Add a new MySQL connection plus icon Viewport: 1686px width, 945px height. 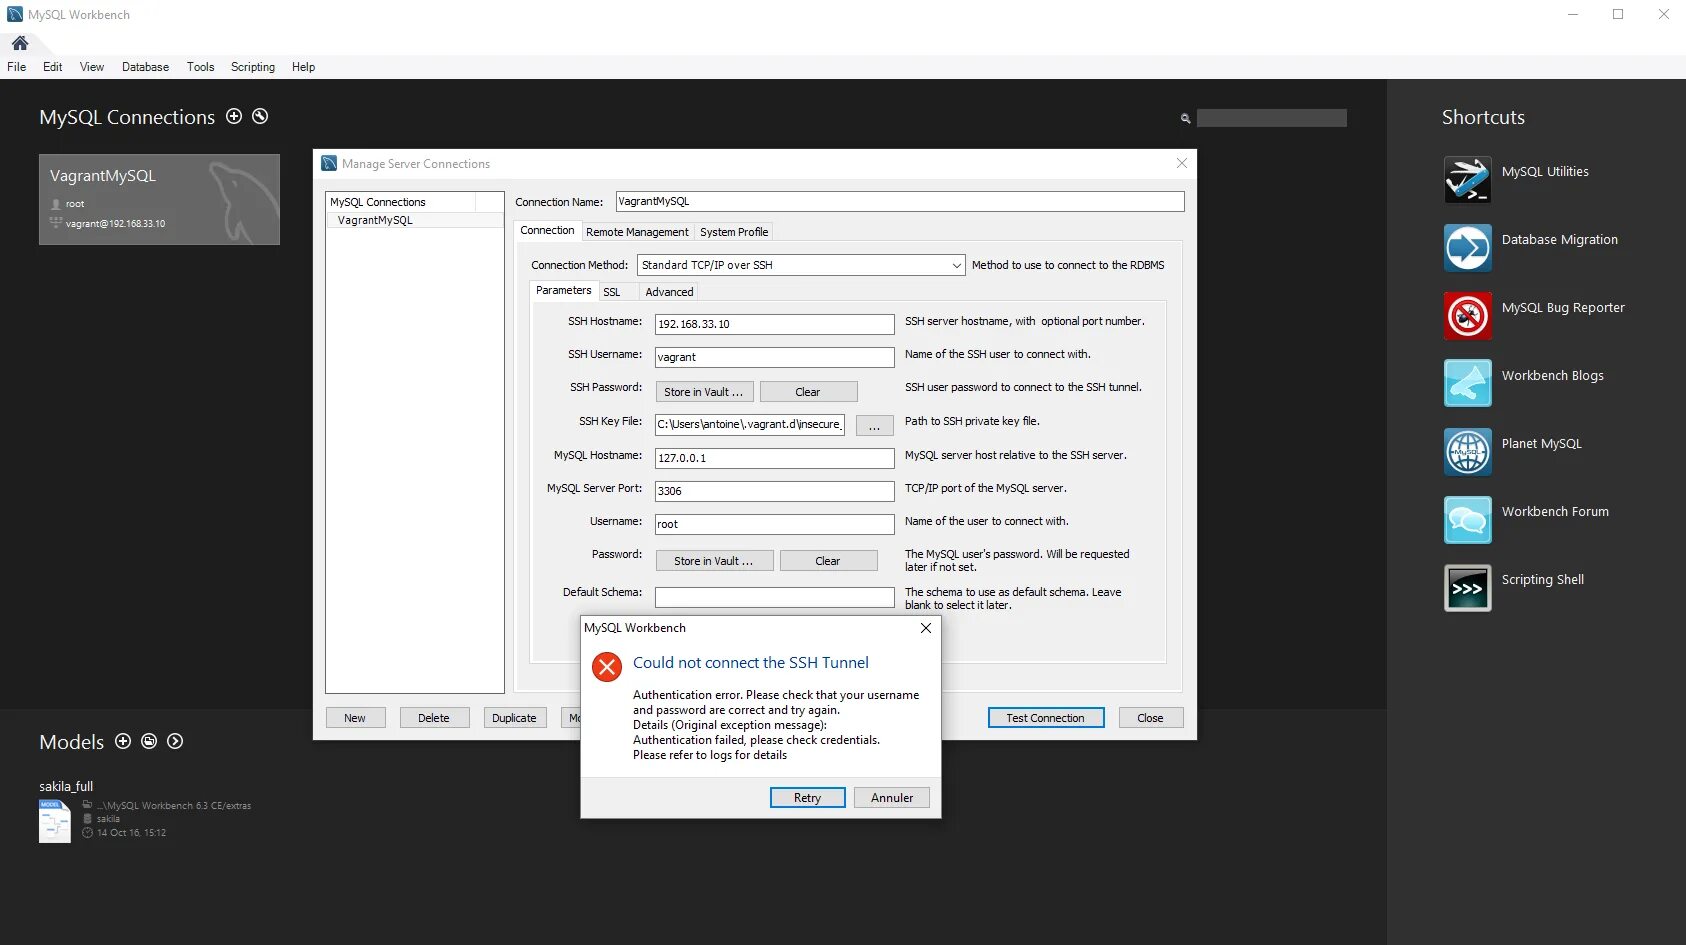point(234,116)
